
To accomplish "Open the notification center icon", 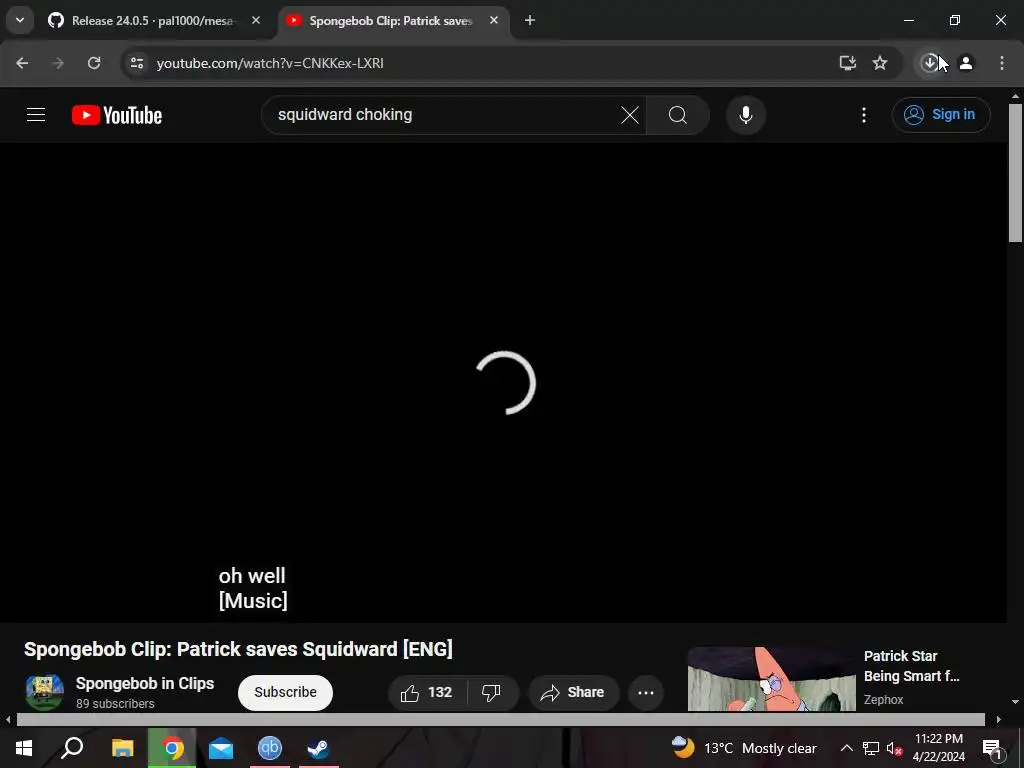I will tap(992, 748).
